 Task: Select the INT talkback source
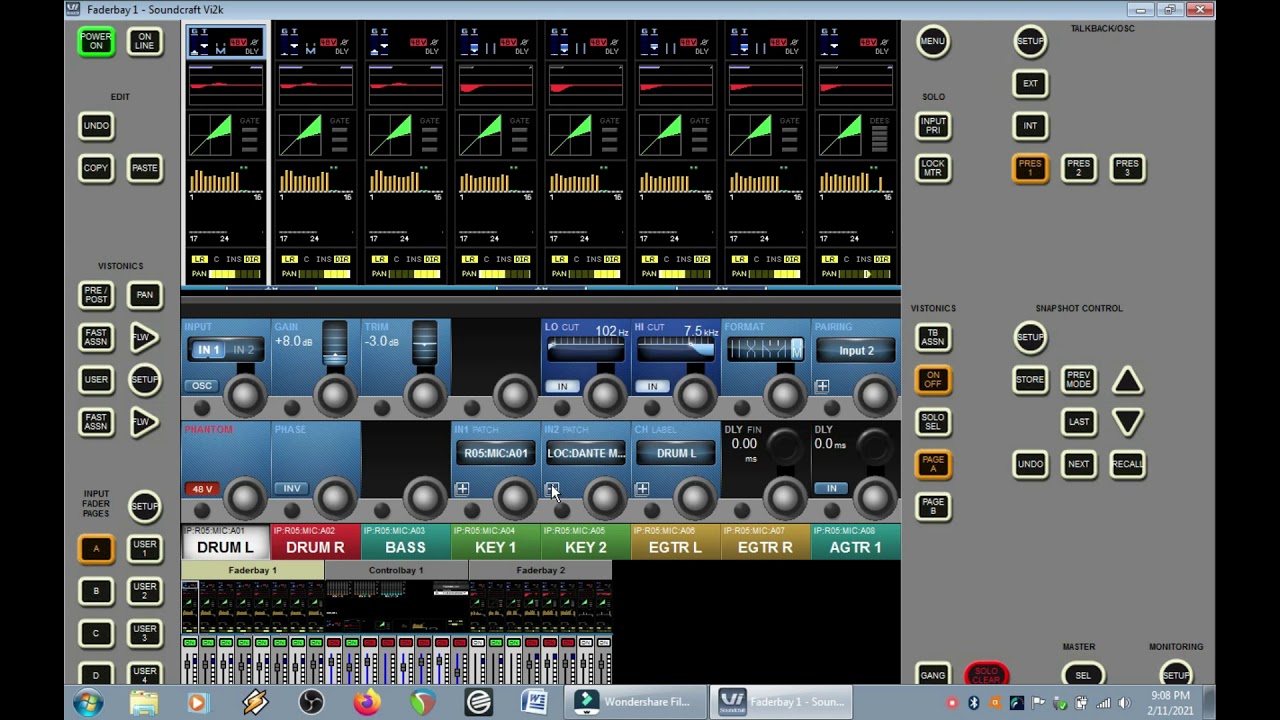[1030, 125]
